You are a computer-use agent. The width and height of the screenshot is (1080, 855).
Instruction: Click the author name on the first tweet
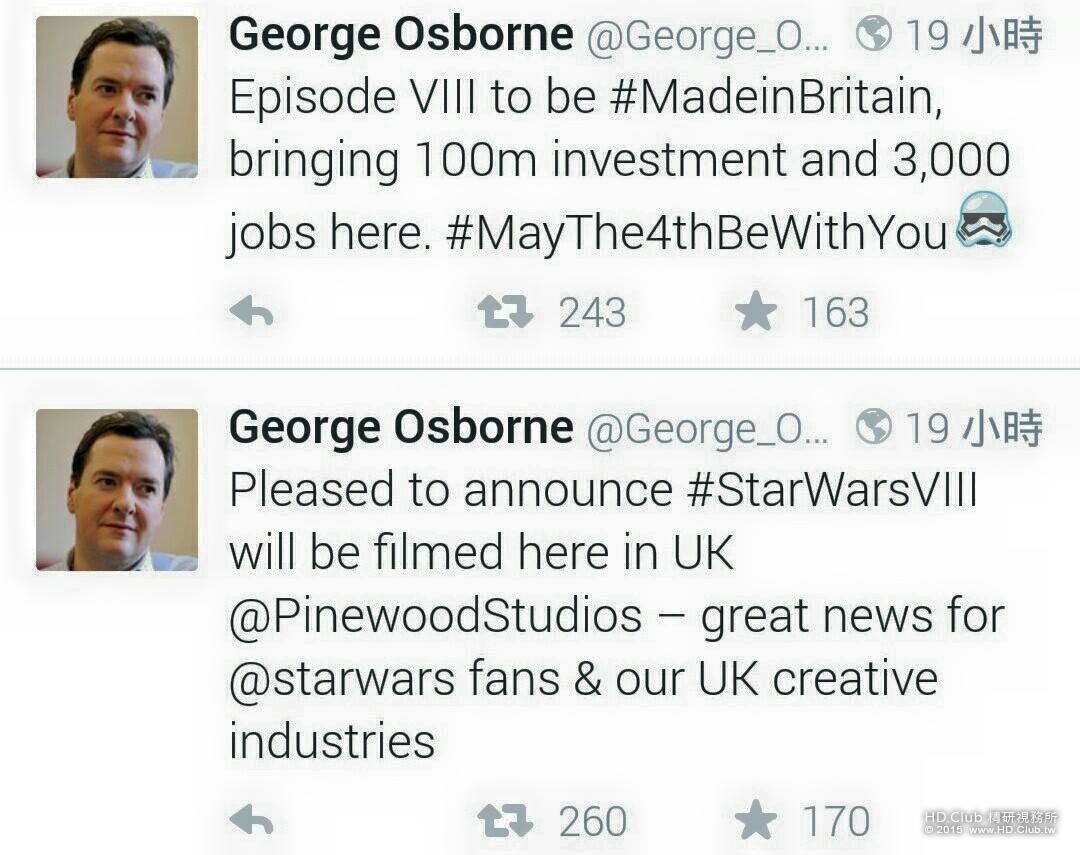click(401, 36)
